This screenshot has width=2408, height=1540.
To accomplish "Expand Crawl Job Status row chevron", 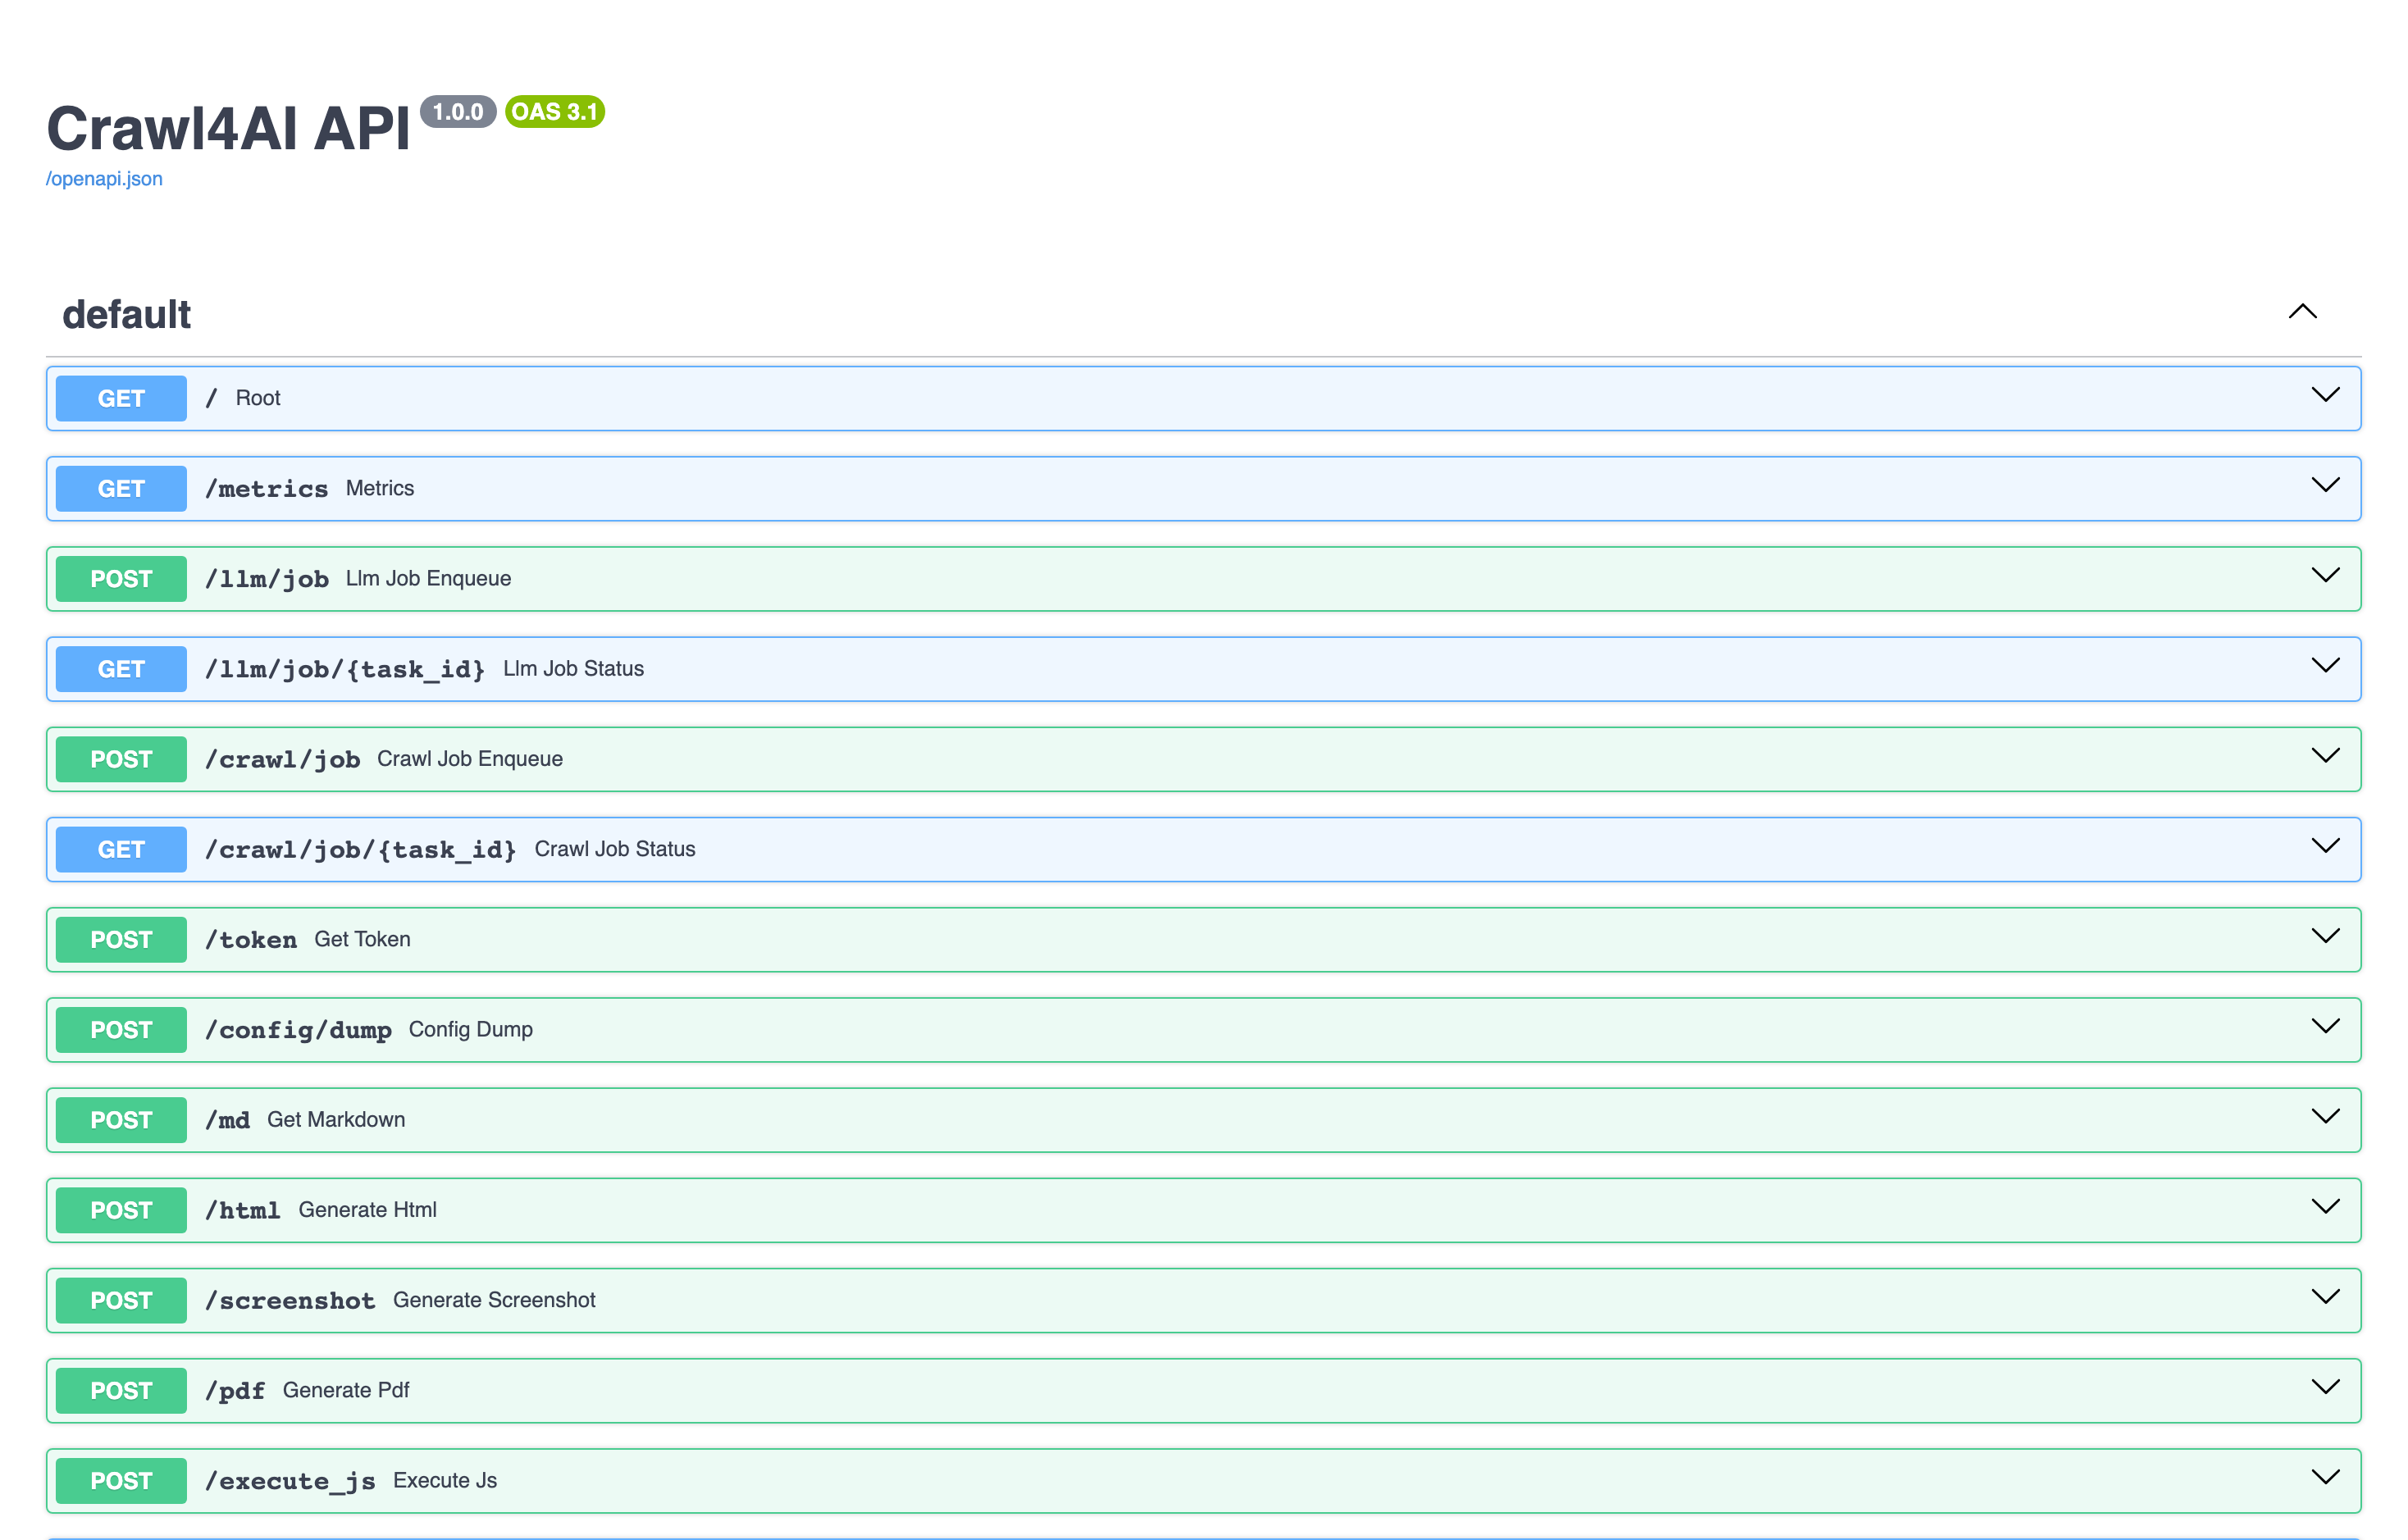I will [2325, 846].
